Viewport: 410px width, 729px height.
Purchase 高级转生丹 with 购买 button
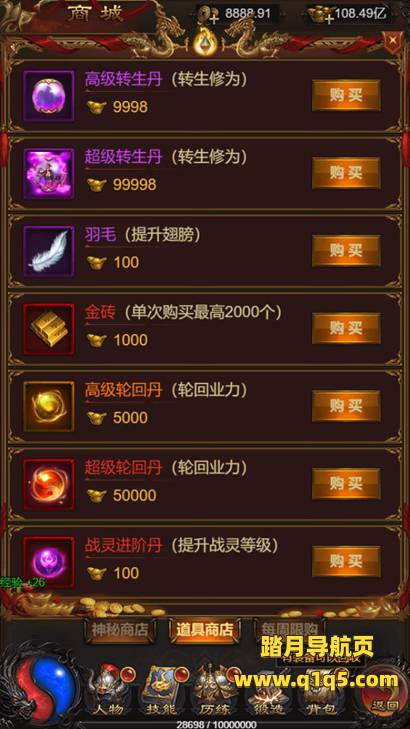tap(346, 95)
